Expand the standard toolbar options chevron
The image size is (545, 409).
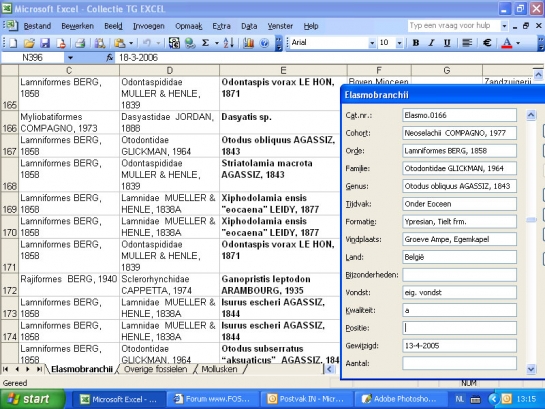[279, 43]
